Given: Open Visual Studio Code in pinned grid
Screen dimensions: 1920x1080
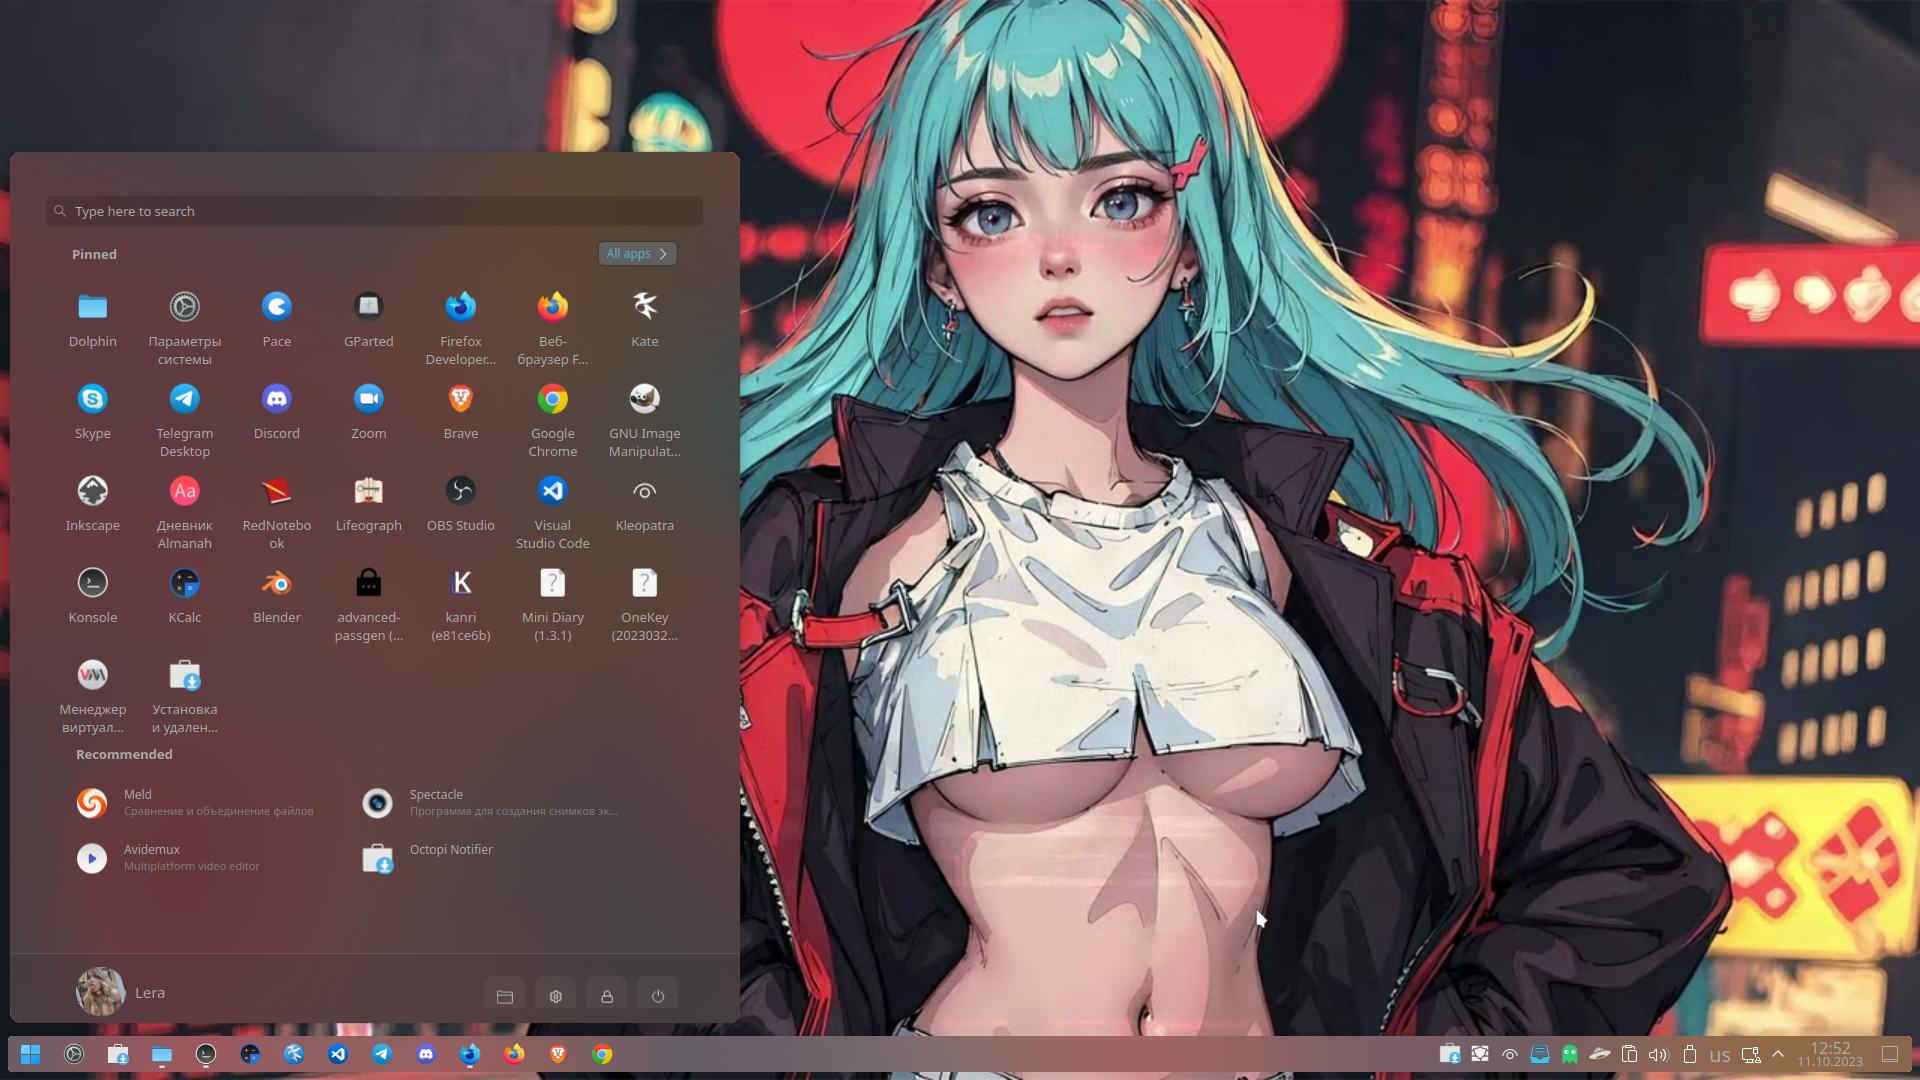Looking at the screenshot, I should 552,491.
